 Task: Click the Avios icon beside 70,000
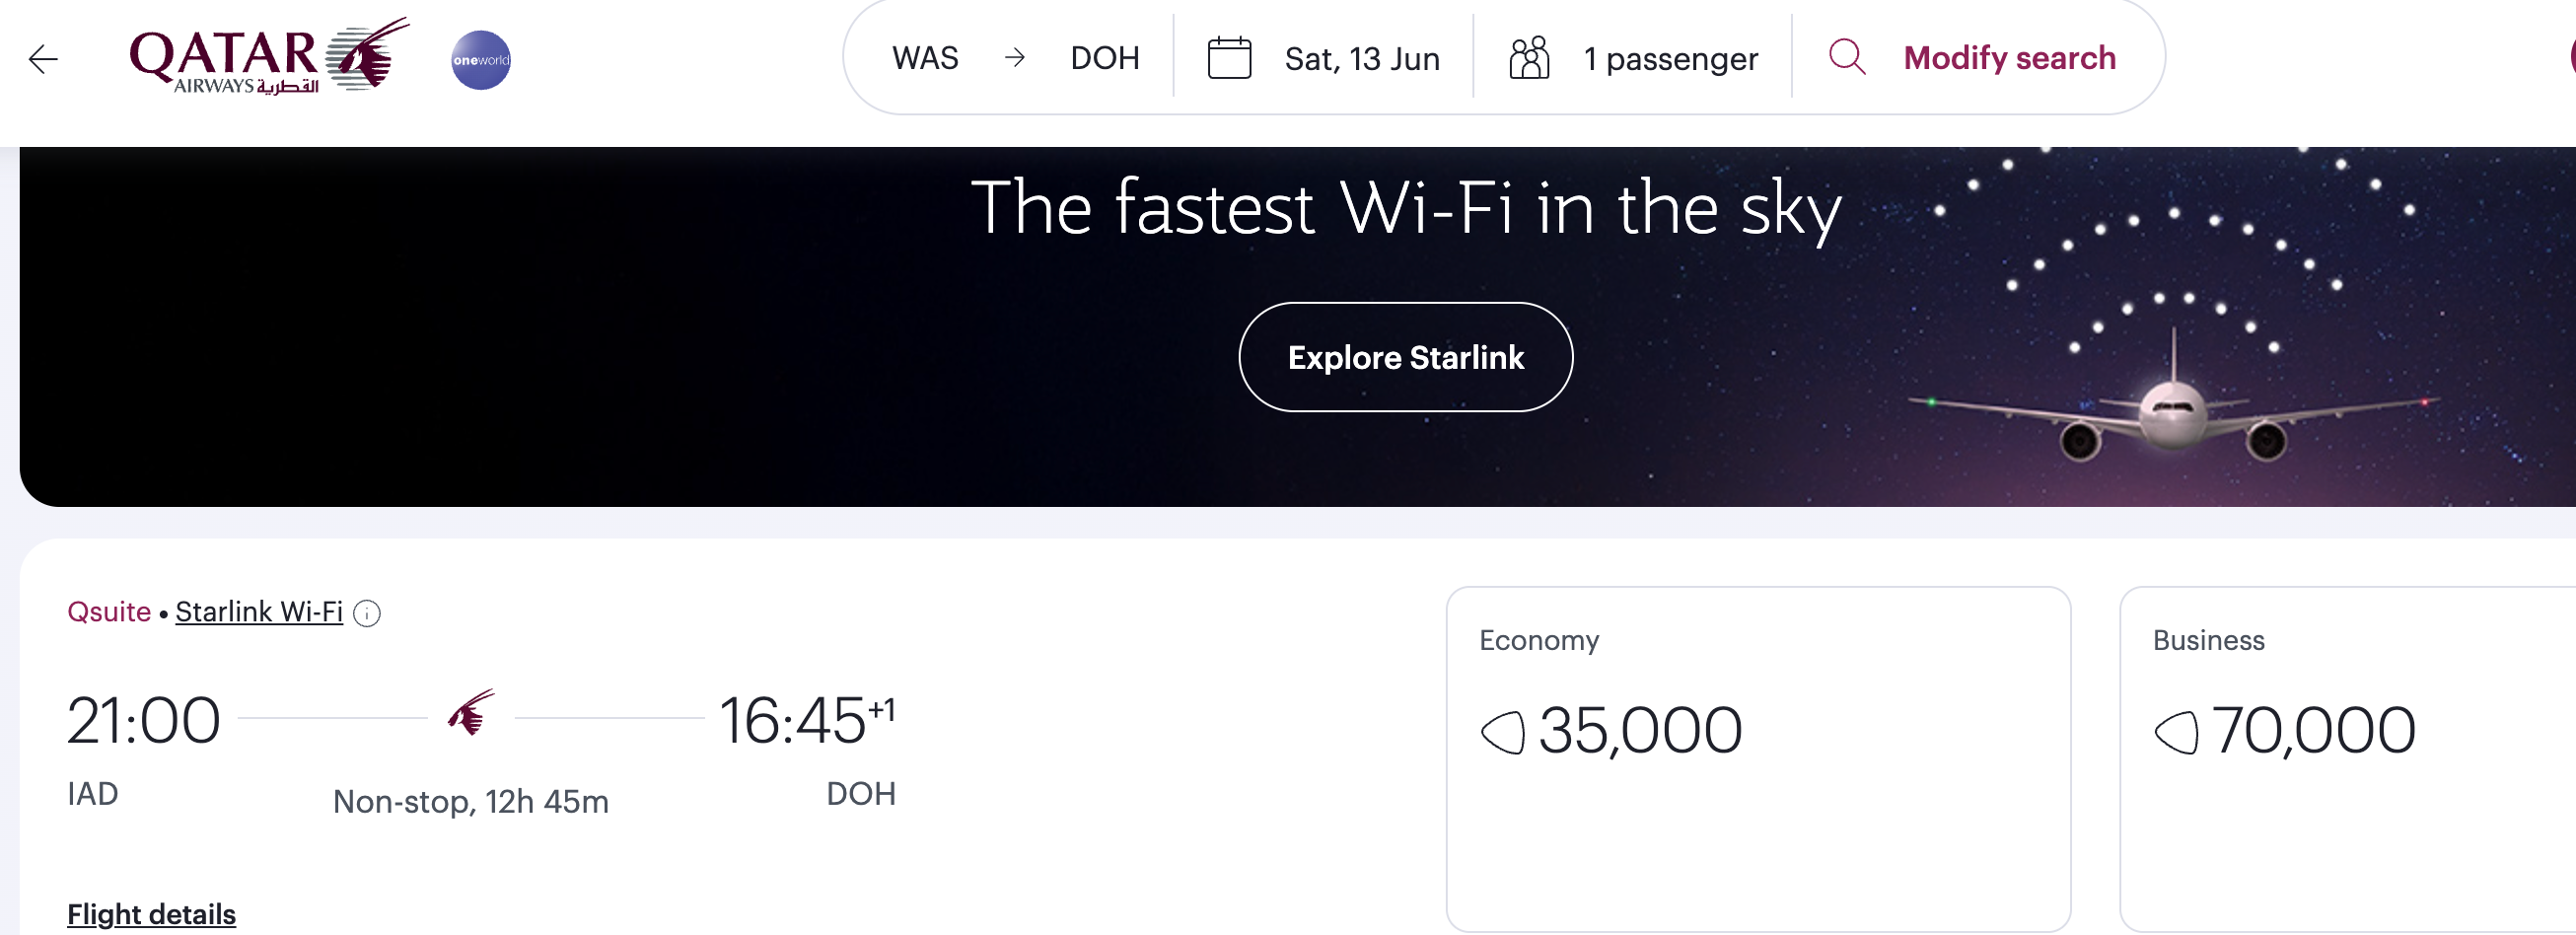[2175, 732]
